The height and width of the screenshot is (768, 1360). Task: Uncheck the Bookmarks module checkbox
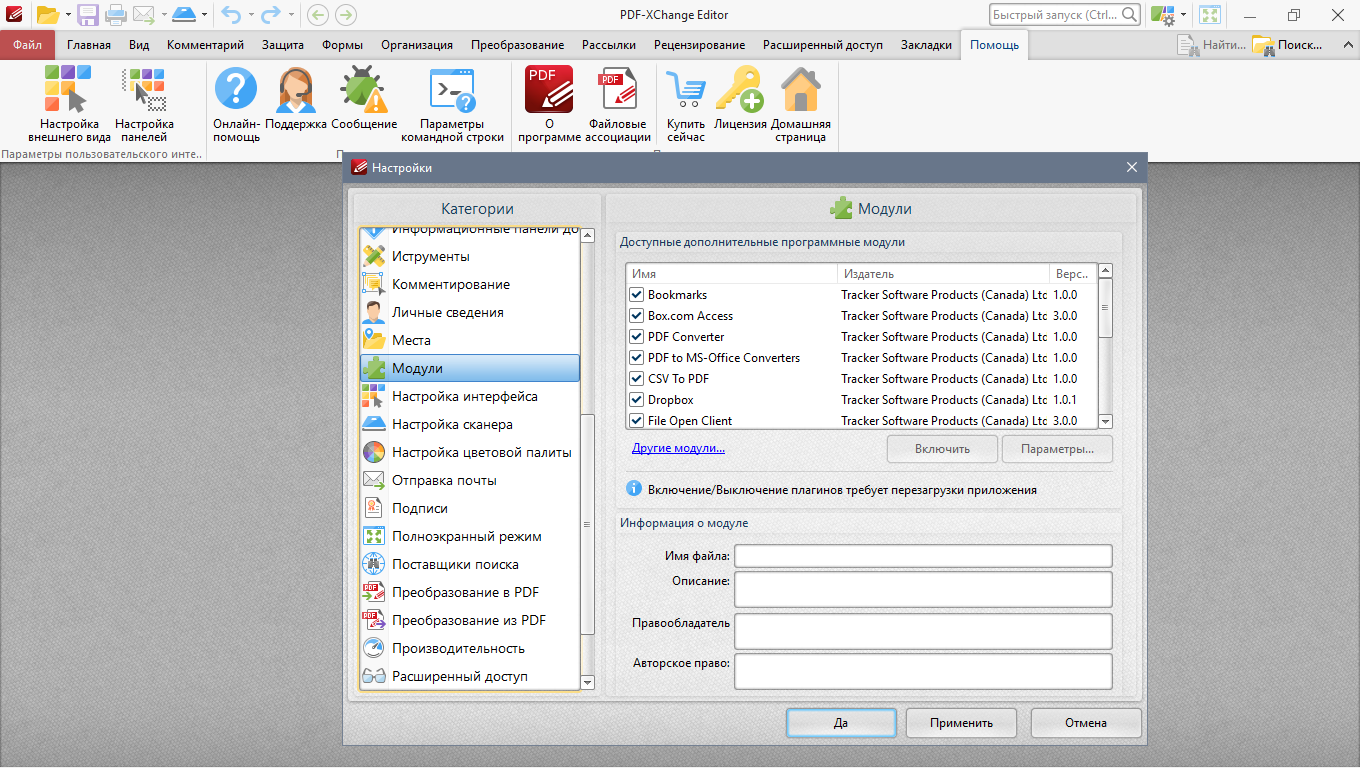636,295
